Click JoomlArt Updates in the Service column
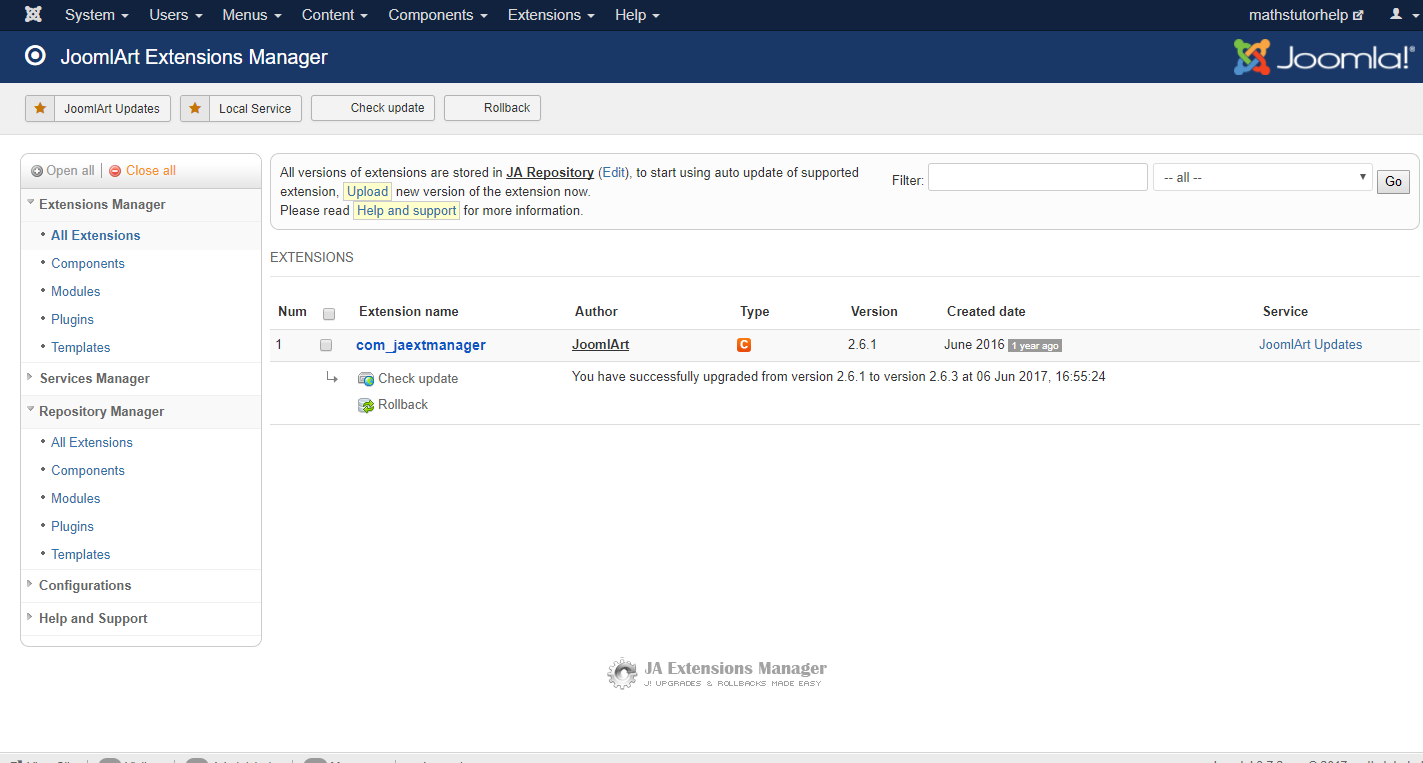Viewport: 1423px width, 763px height. click(1310, 345)
